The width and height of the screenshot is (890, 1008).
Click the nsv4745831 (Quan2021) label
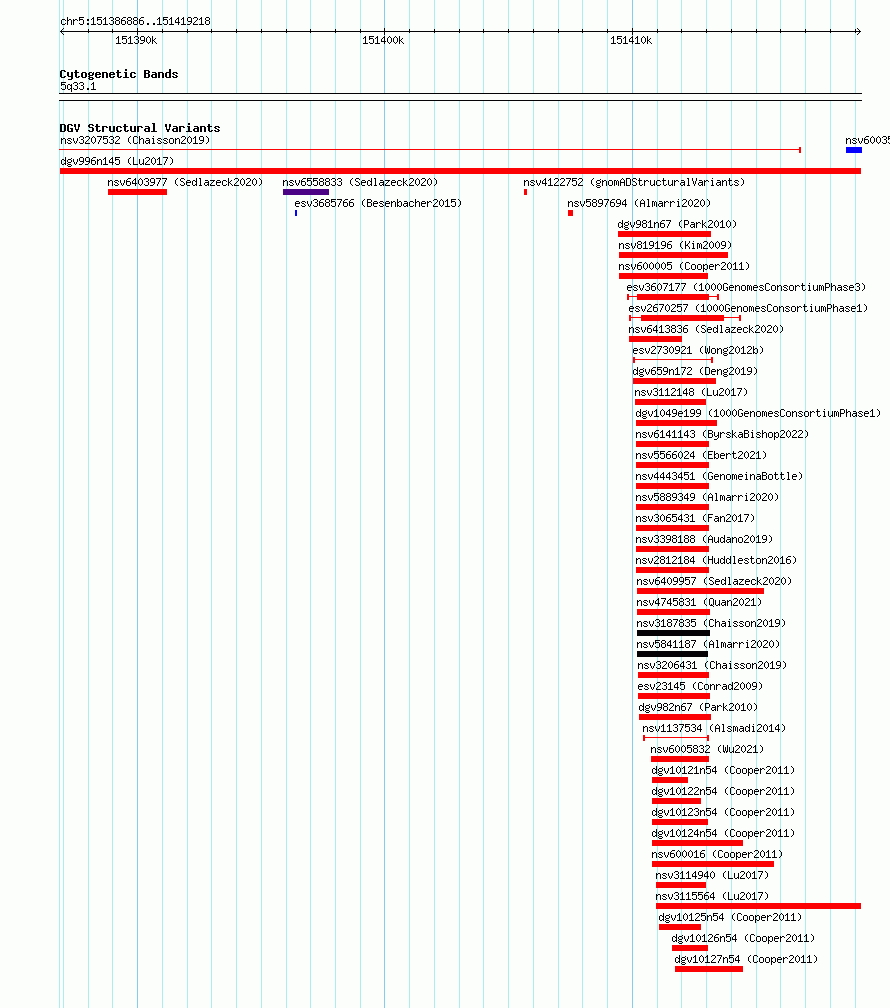(699, 602)
